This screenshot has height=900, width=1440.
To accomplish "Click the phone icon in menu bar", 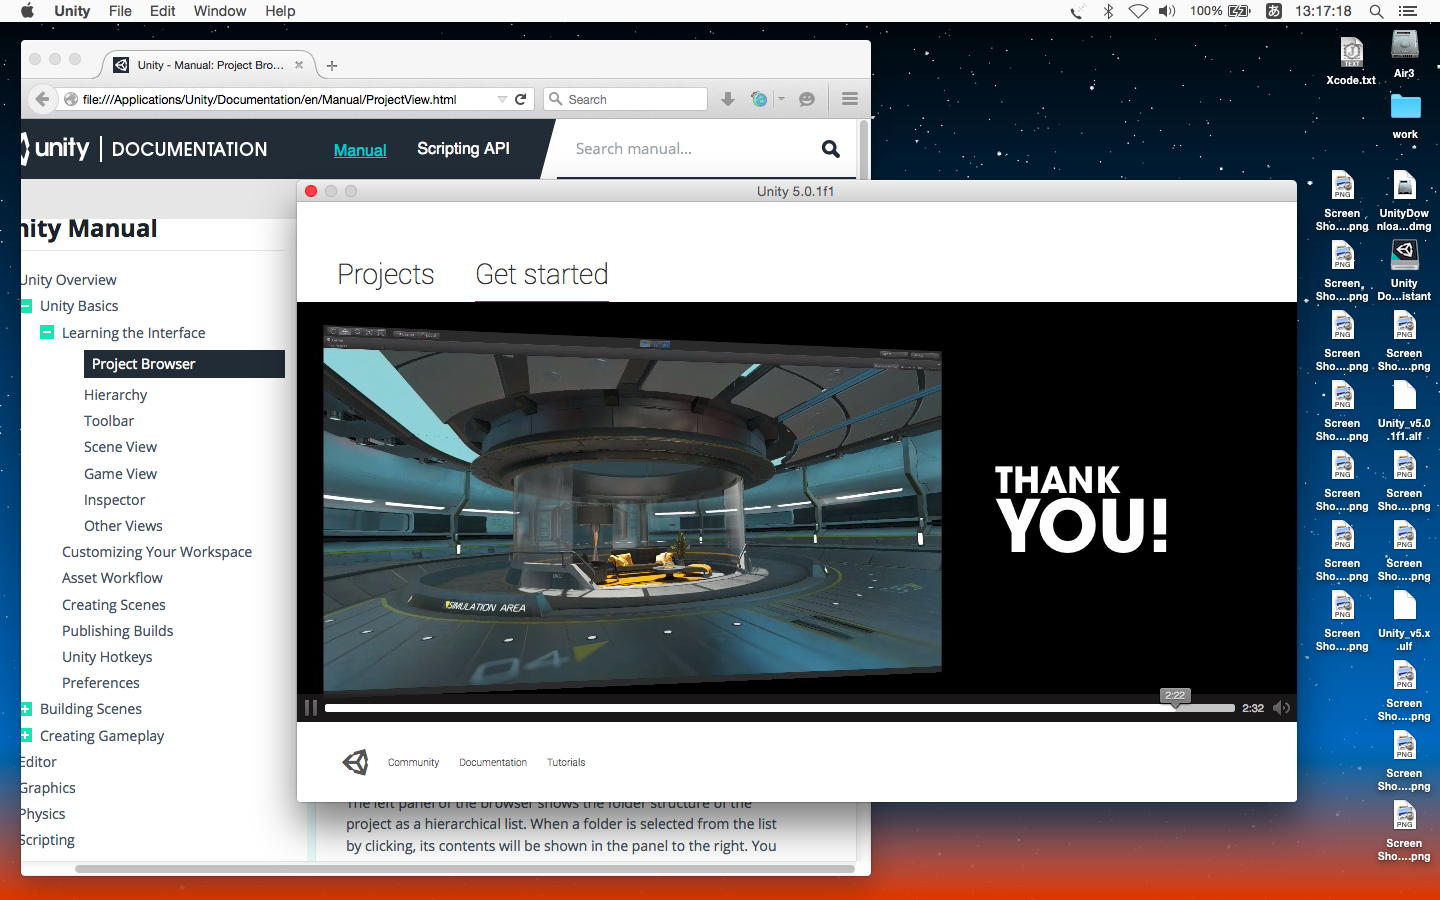I will point(1077,11).
